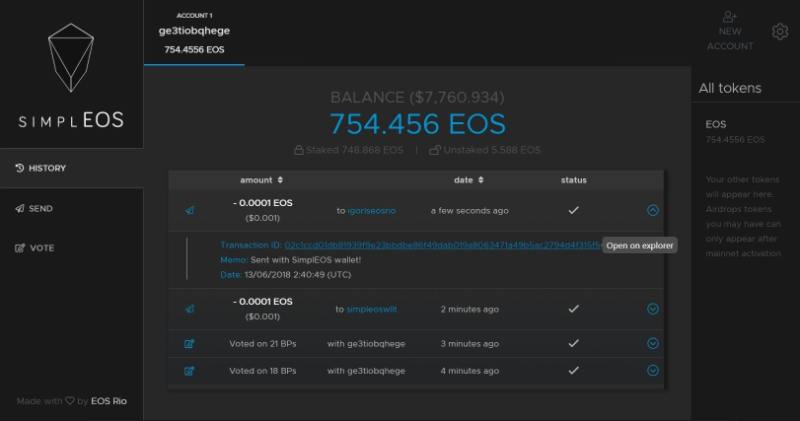Viewport: 800px width, 421px height.
Task: Expand the Voted on 18 BPs row
Action: point(653,370)
